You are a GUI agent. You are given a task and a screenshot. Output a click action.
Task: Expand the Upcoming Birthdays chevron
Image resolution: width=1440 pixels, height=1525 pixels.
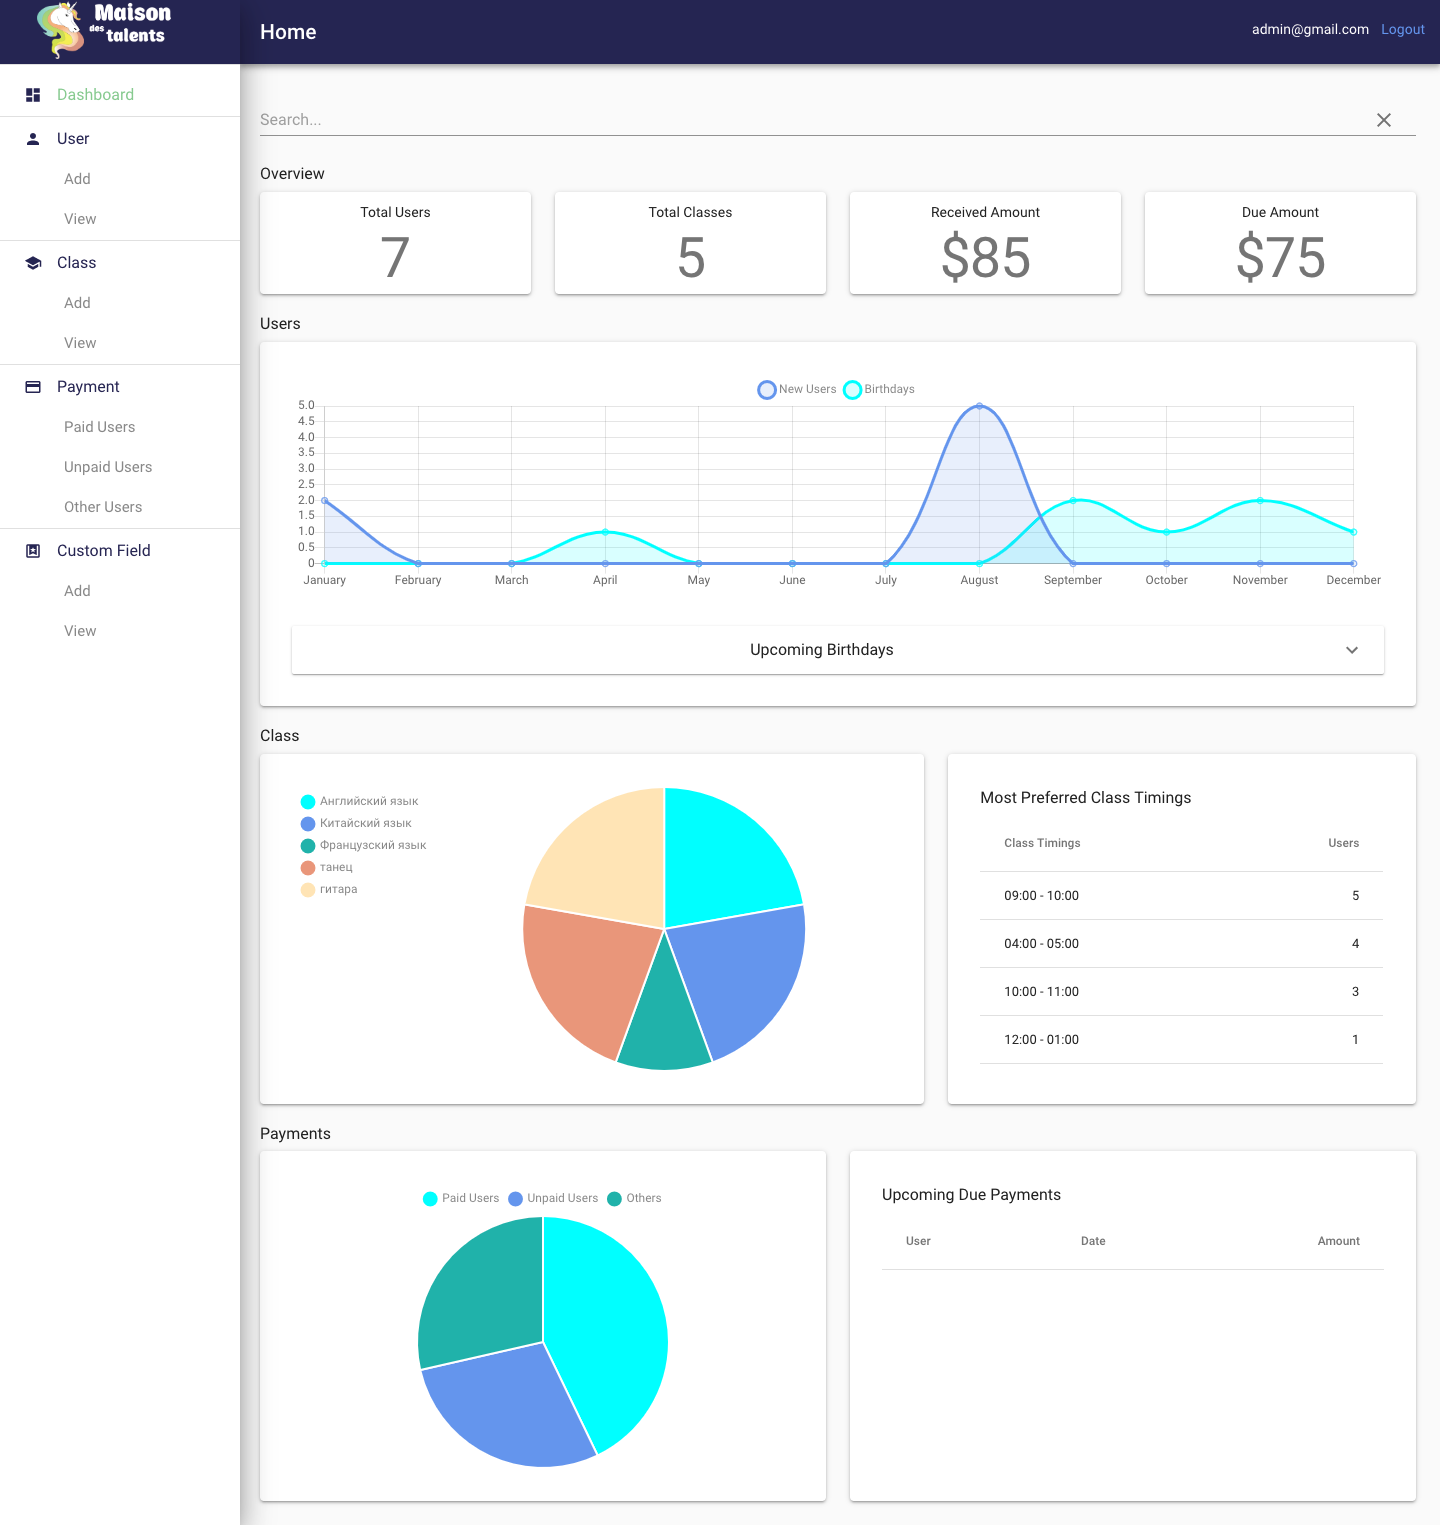tap(1352, 650)
